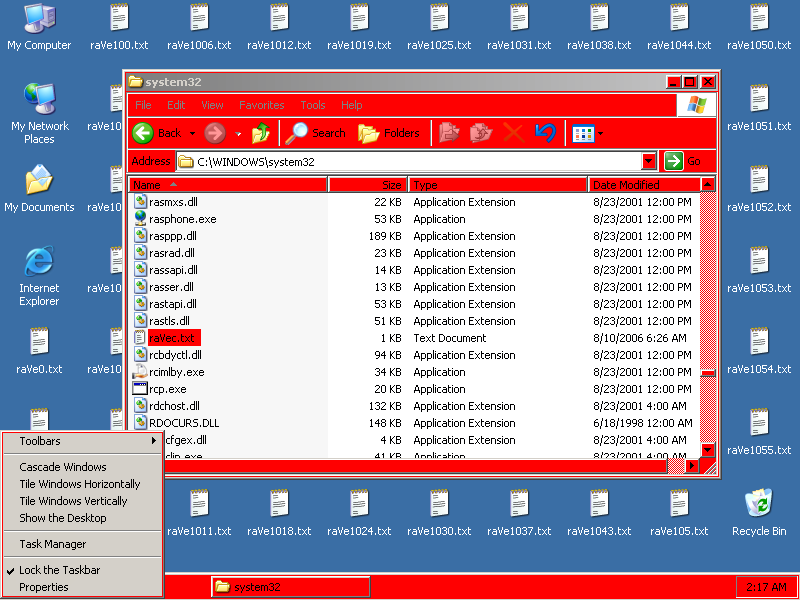Choose Tile Windows Horizontally
Image resolution: width=800 pixels, height=600 pixels.
point(83,484)
